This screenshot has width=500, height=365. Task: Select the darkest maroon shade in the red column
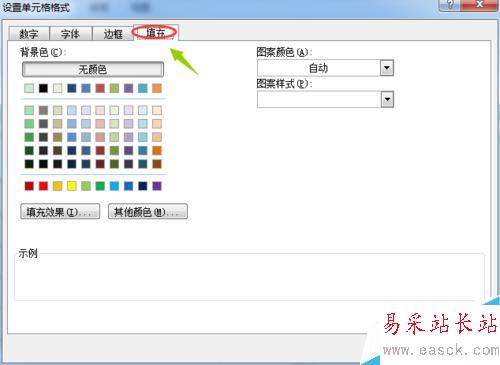[x=100, y=164]
